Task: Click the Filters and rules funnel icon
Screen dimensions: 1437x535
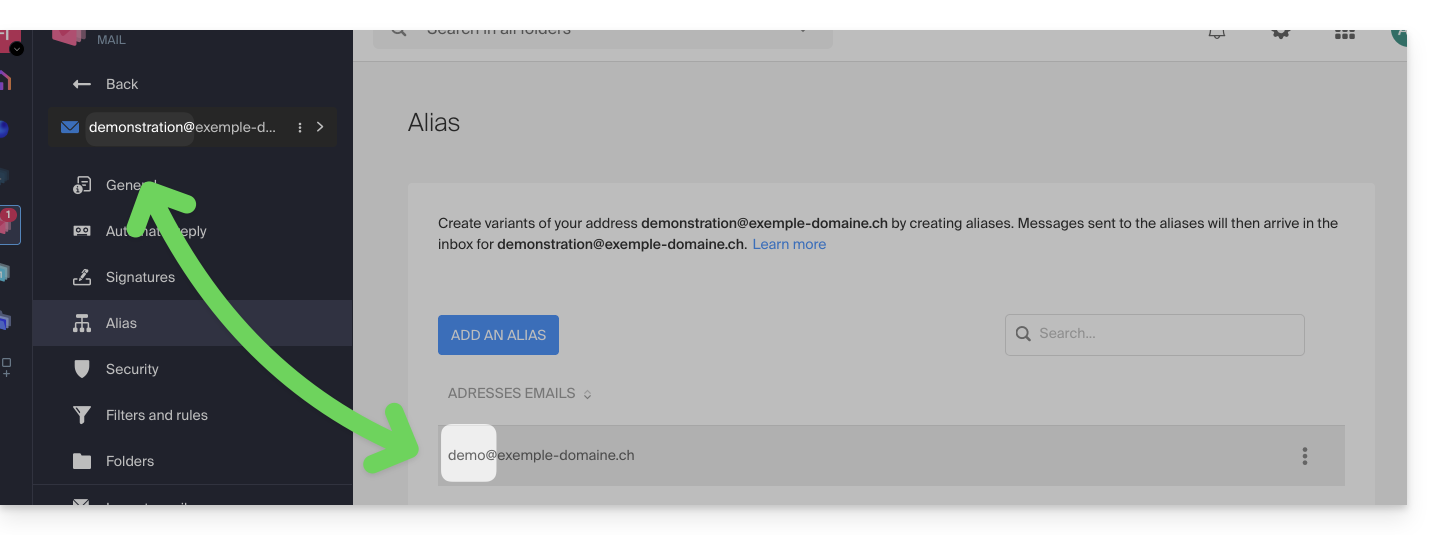Action: [82, 415]
